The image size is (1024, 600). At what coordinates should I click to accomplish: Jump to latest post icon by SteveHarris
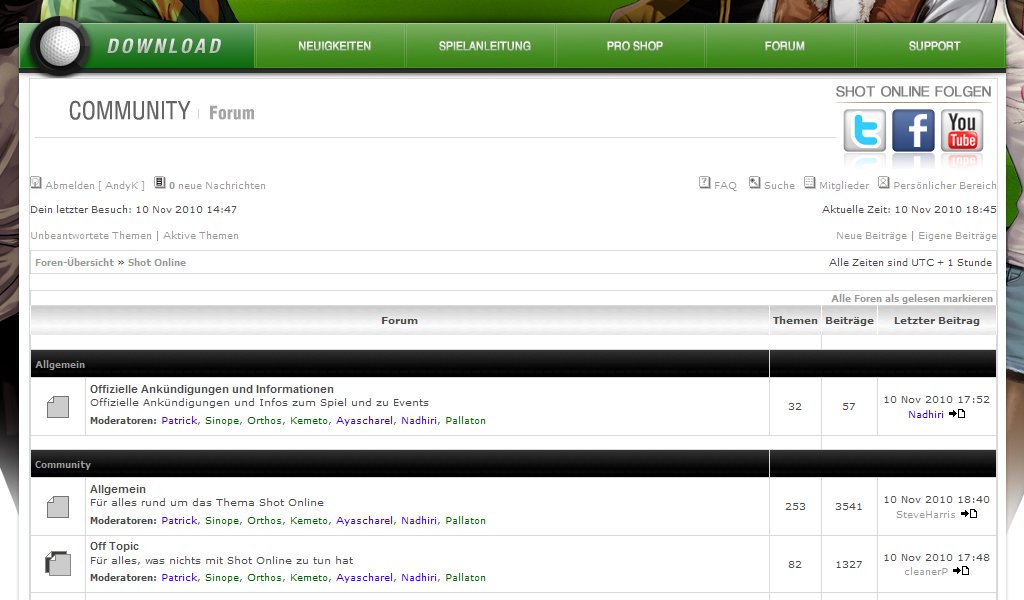(969, 514)
